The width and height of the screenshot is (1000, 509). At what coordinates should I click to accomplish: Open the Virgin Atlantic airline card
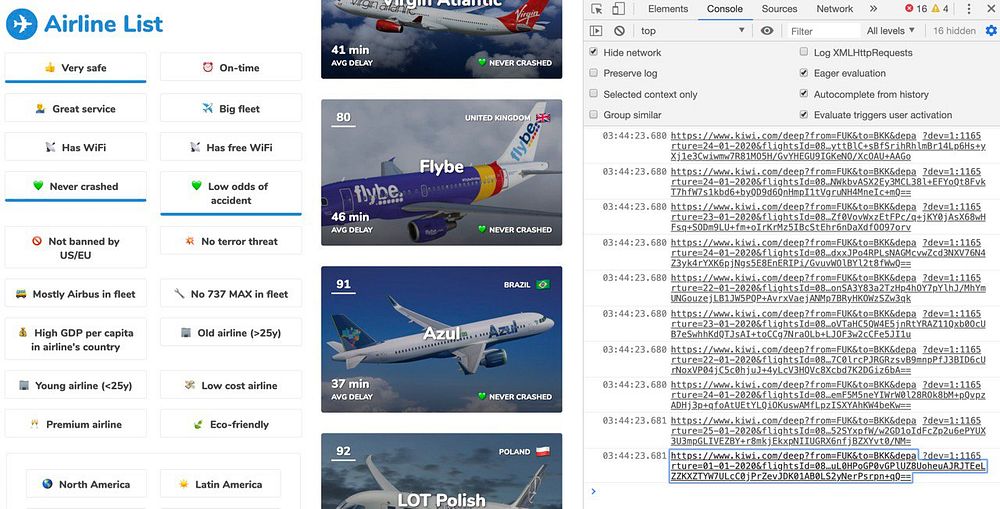point(441,39)
